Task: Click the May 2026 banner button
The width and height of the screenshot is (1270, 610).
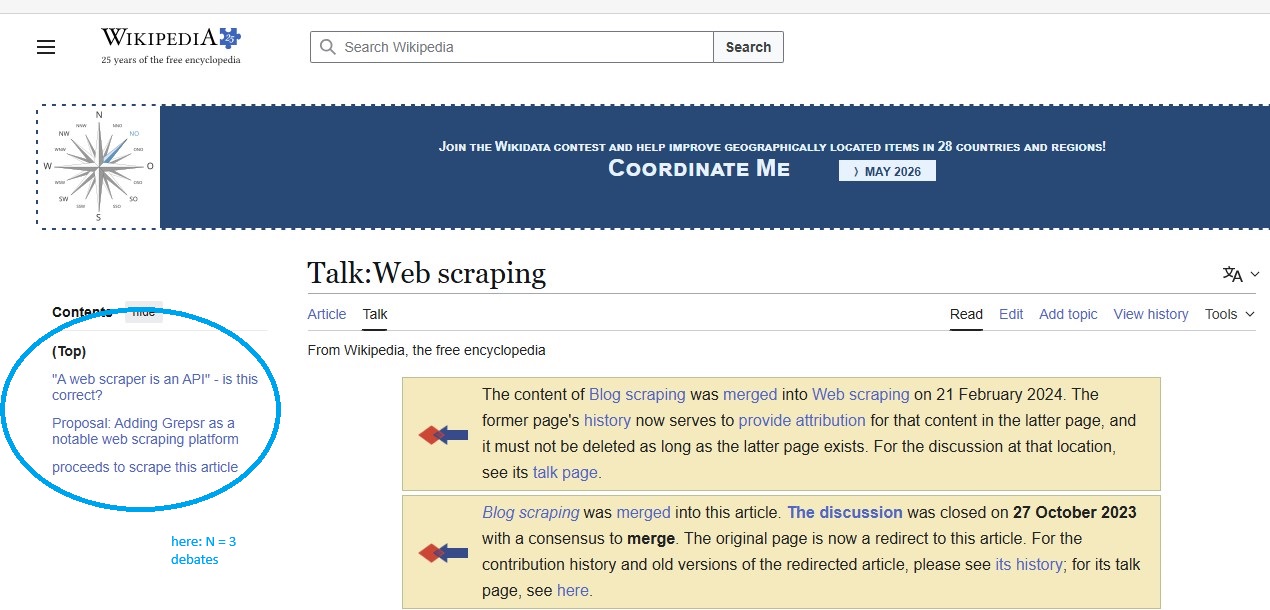Action: [887, 171]
